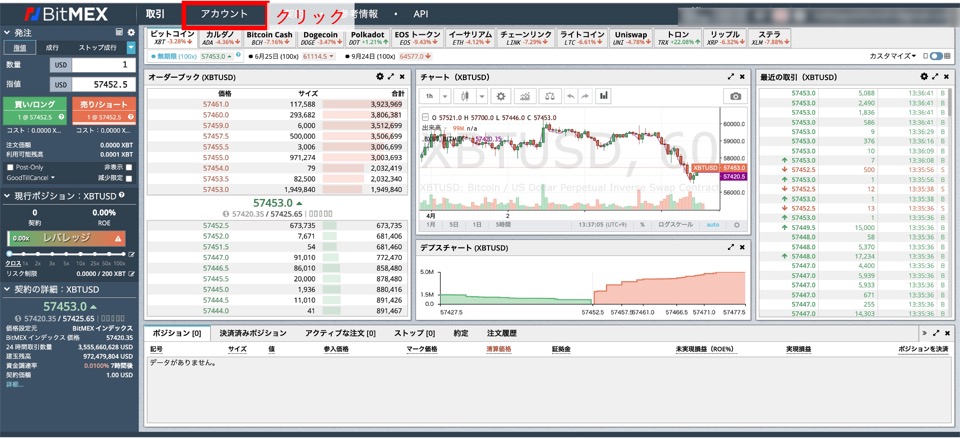Enable the Post-Only checkbox
This screenshot has width=960, height=438.
(10, 167)
